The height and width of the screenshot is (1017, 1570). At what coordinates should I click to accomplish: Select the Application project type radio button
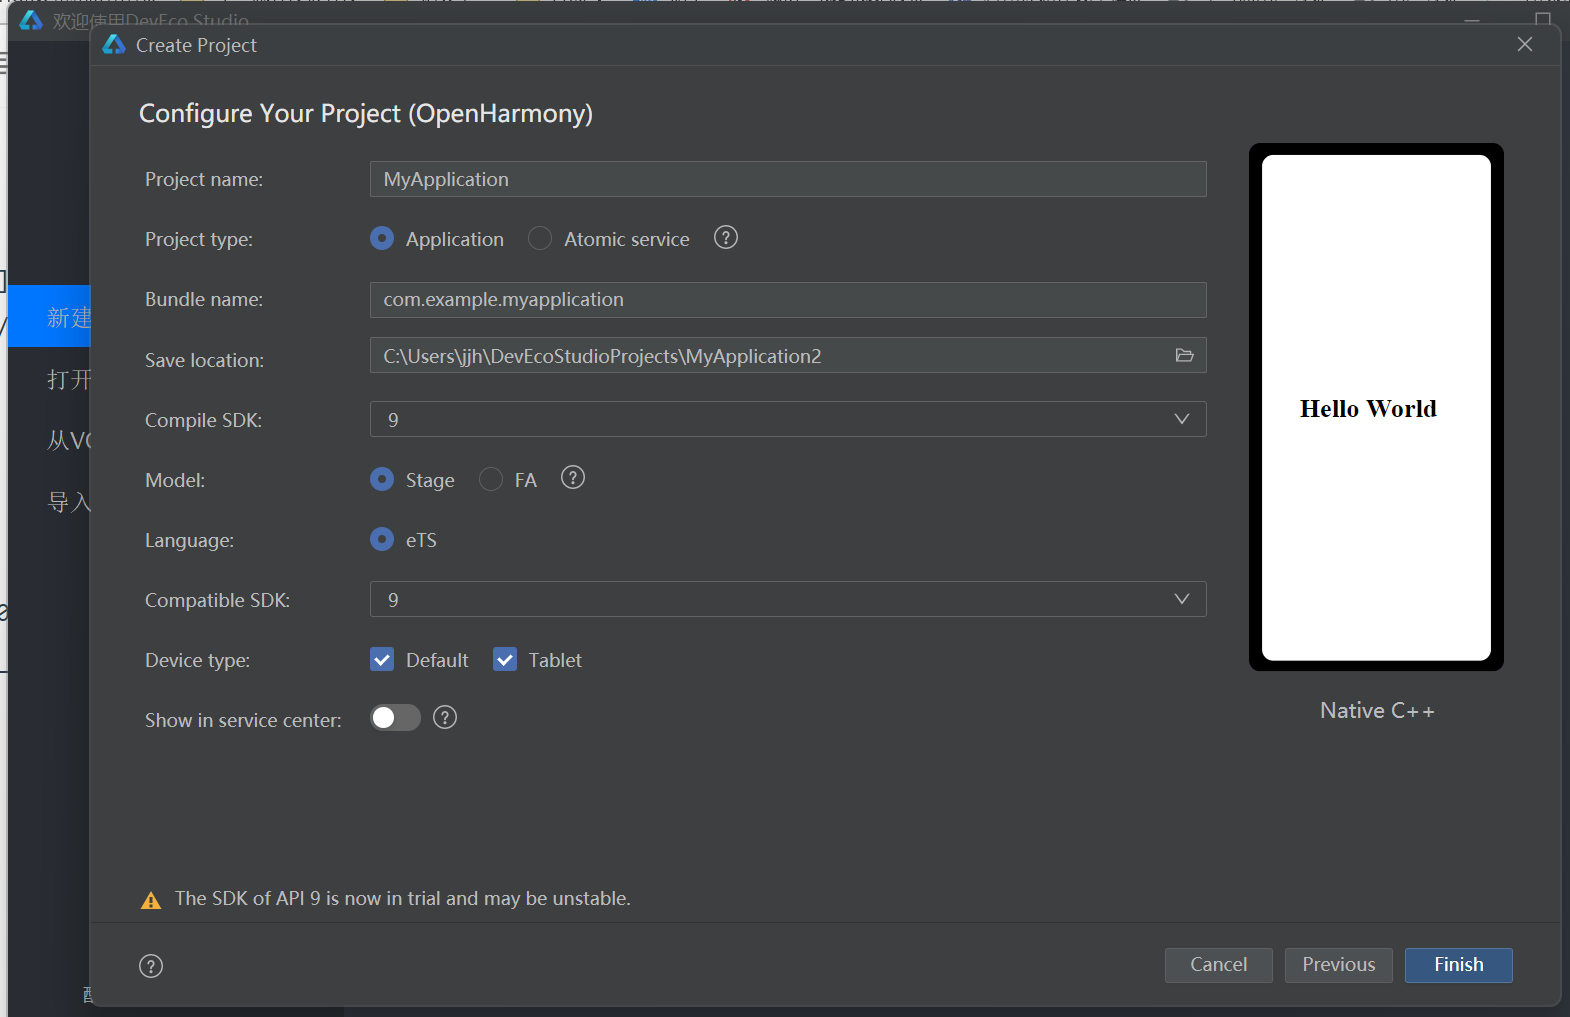(x=382, y=238)
